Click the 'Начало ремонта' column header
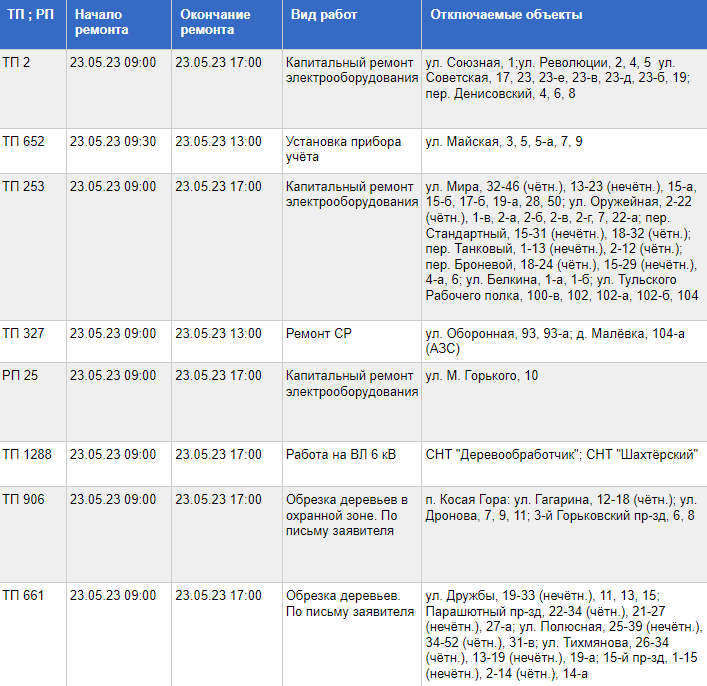Image resolution: width=707 pixels, height=686 pixels. click(102, 23)
